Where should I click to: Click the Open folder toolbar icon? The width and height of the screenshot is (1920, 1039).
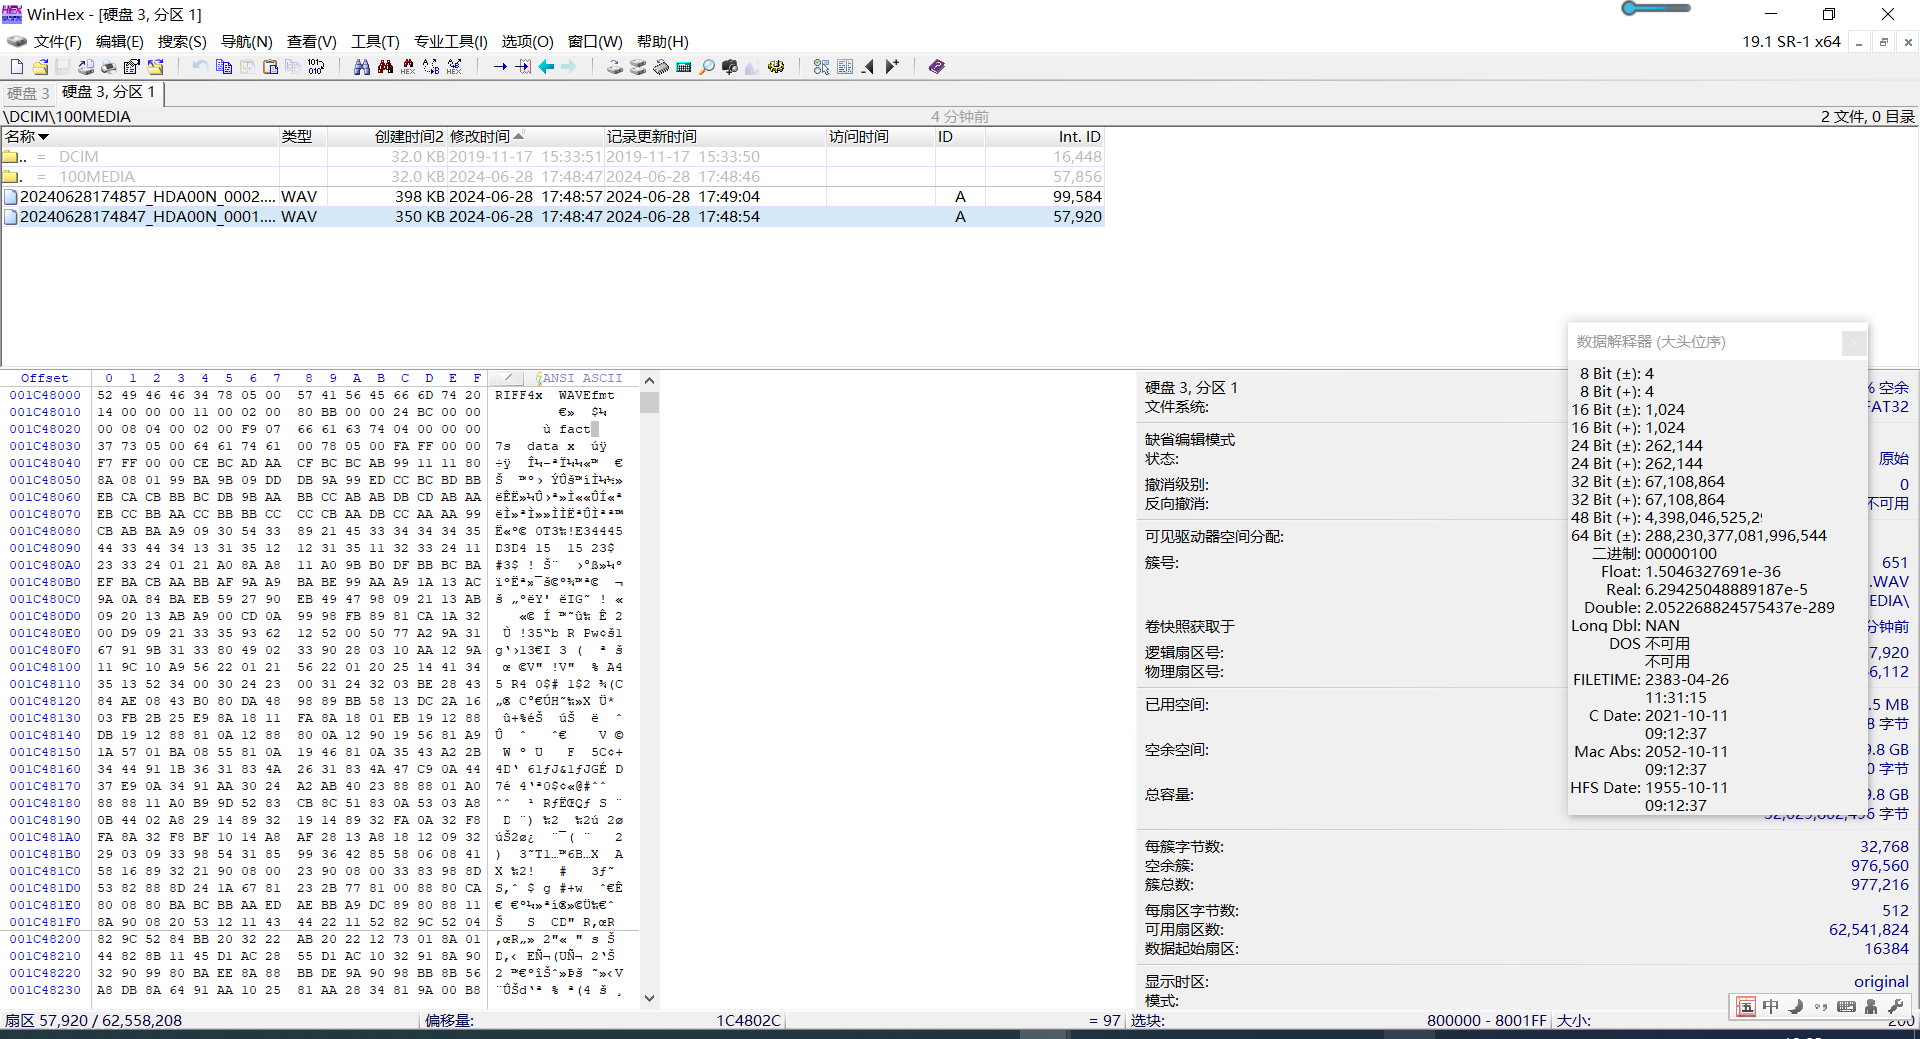tap(156, 67)
